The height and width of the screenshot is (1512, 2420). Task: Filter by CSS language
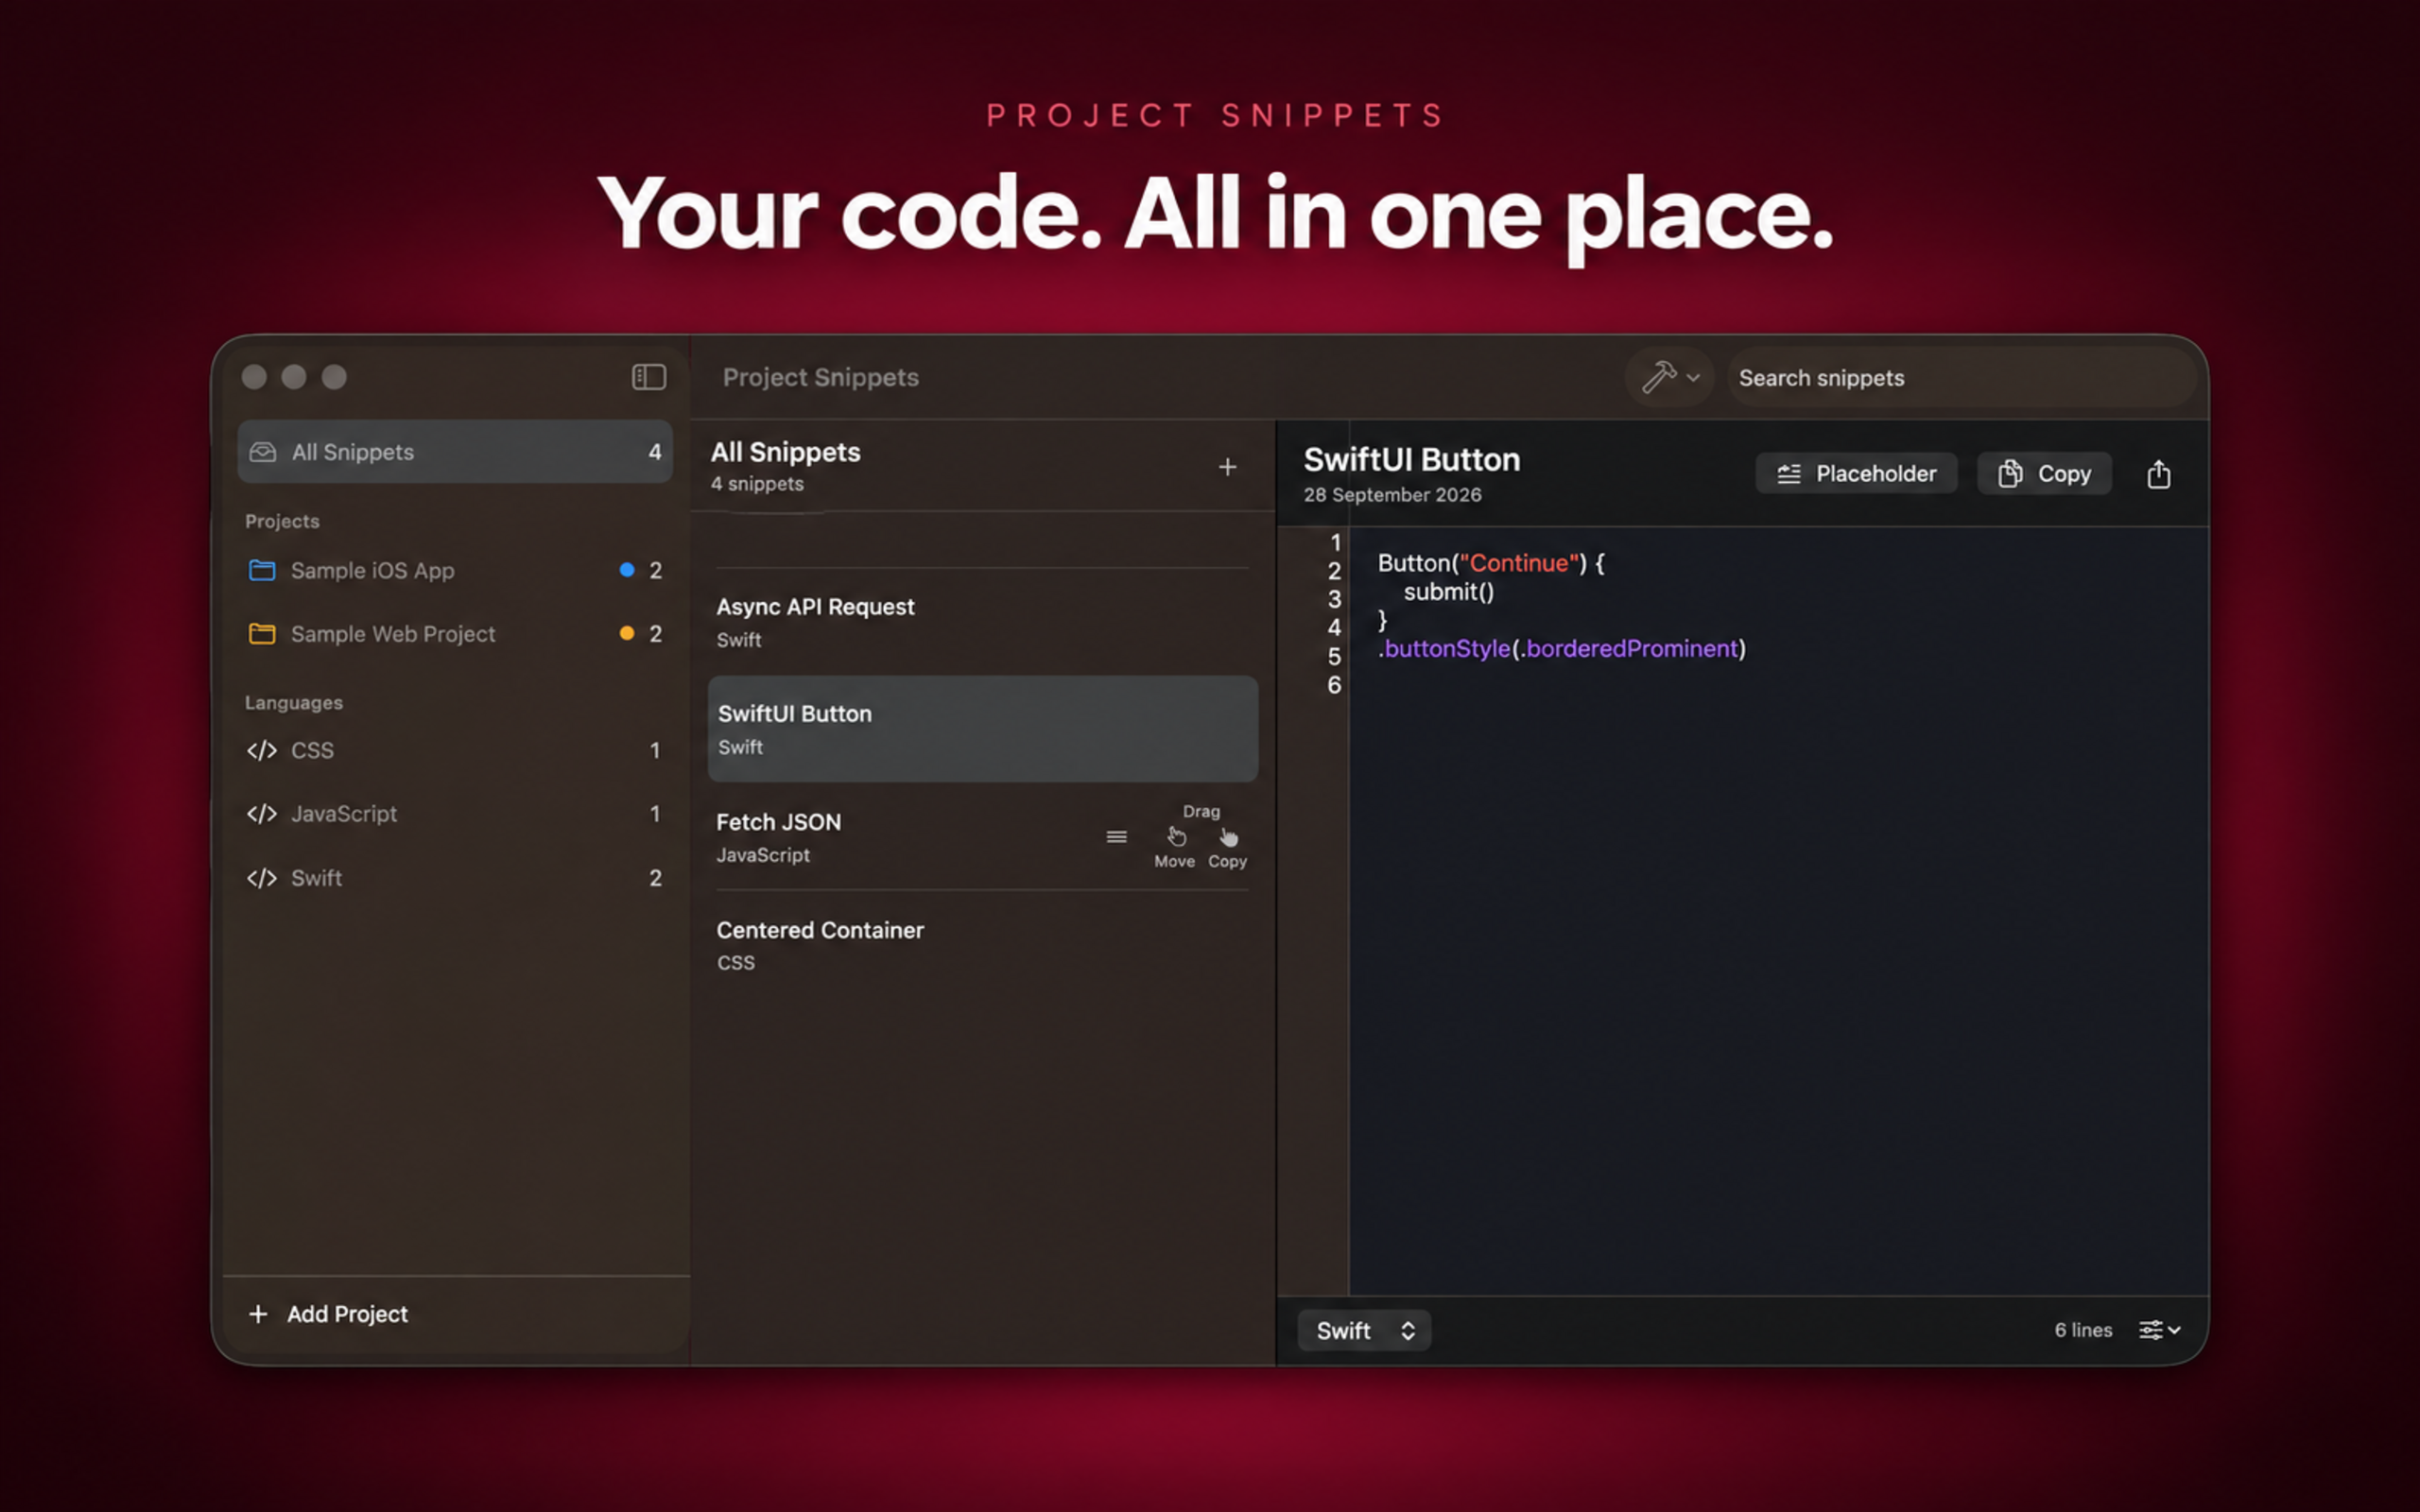455,750
